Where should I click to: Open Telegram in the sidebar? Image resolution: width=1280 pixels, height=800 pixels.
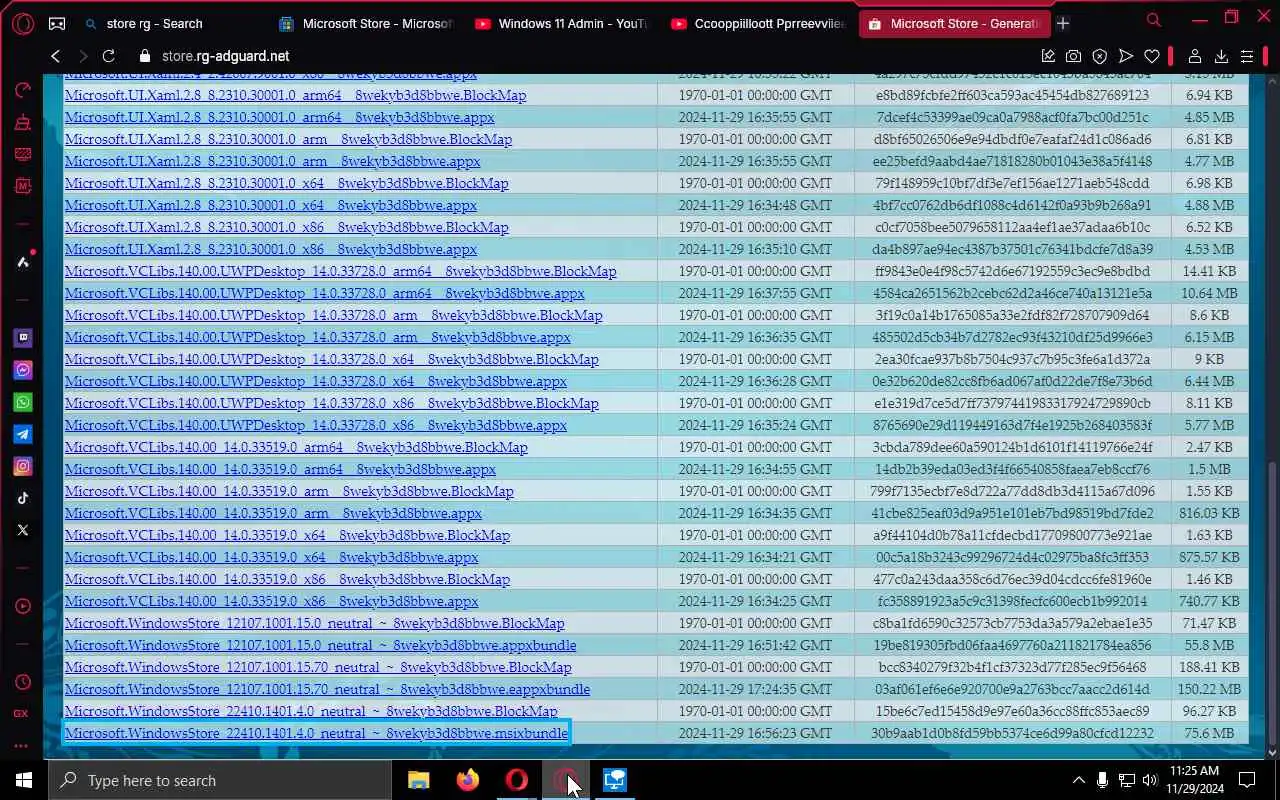click(22, 434)
